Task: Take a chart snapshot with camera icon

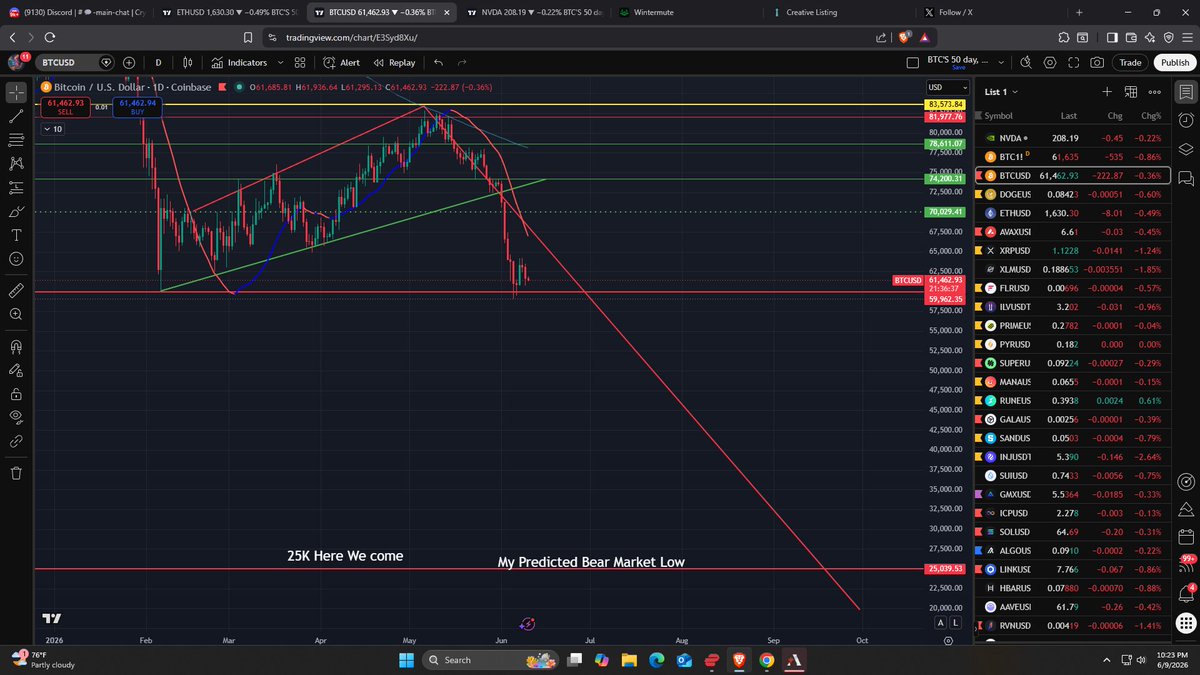Action: pyautogui.click(x=1098, y=62)
